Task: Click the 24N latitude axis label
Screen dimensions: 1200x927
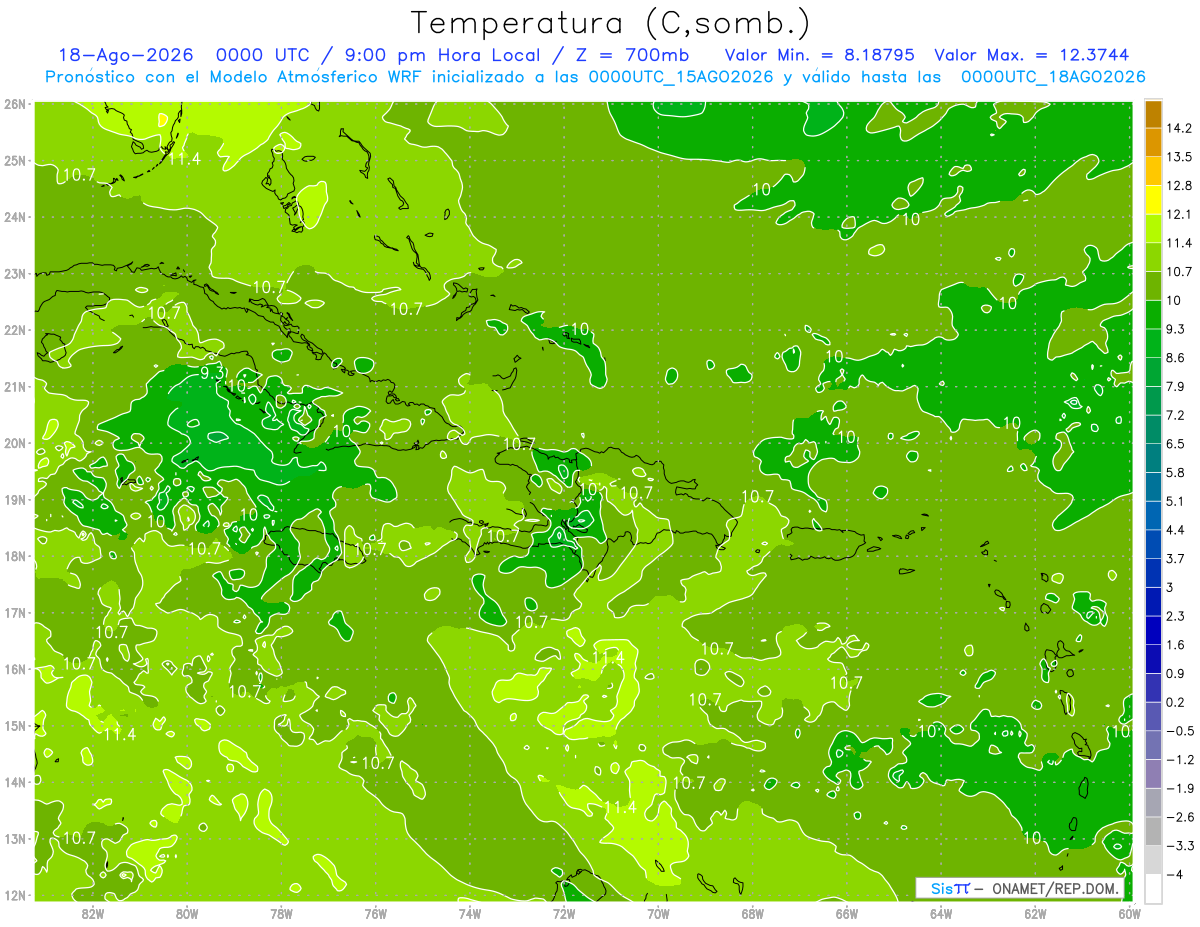Action: [15, 217]
